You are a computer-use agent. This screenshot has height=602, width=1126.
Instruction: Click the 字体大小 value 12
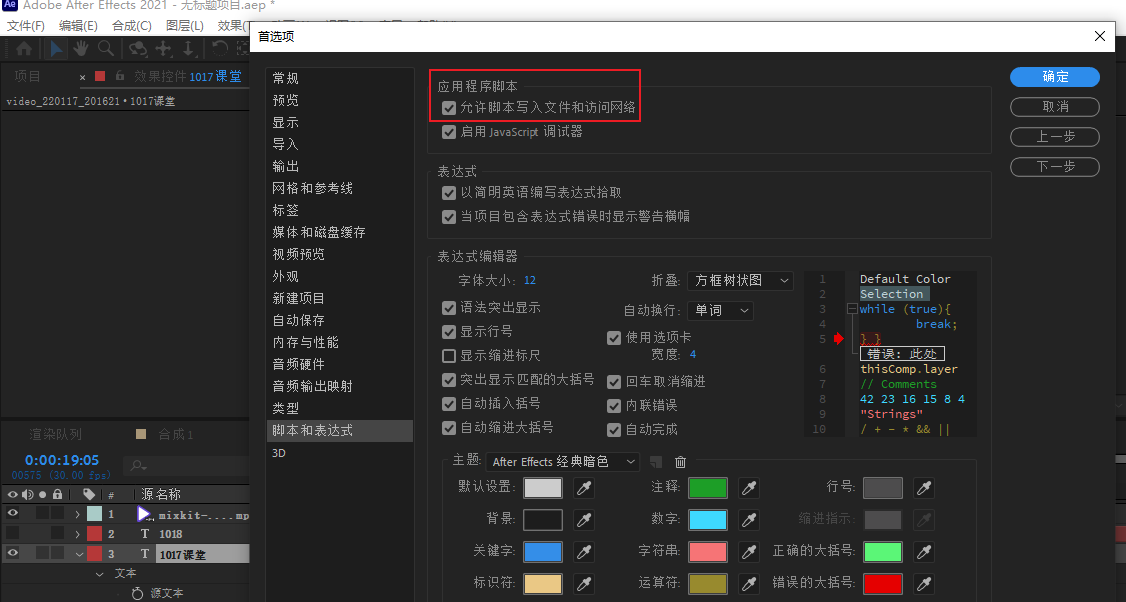pyautogui.click(x=530, y=280)
